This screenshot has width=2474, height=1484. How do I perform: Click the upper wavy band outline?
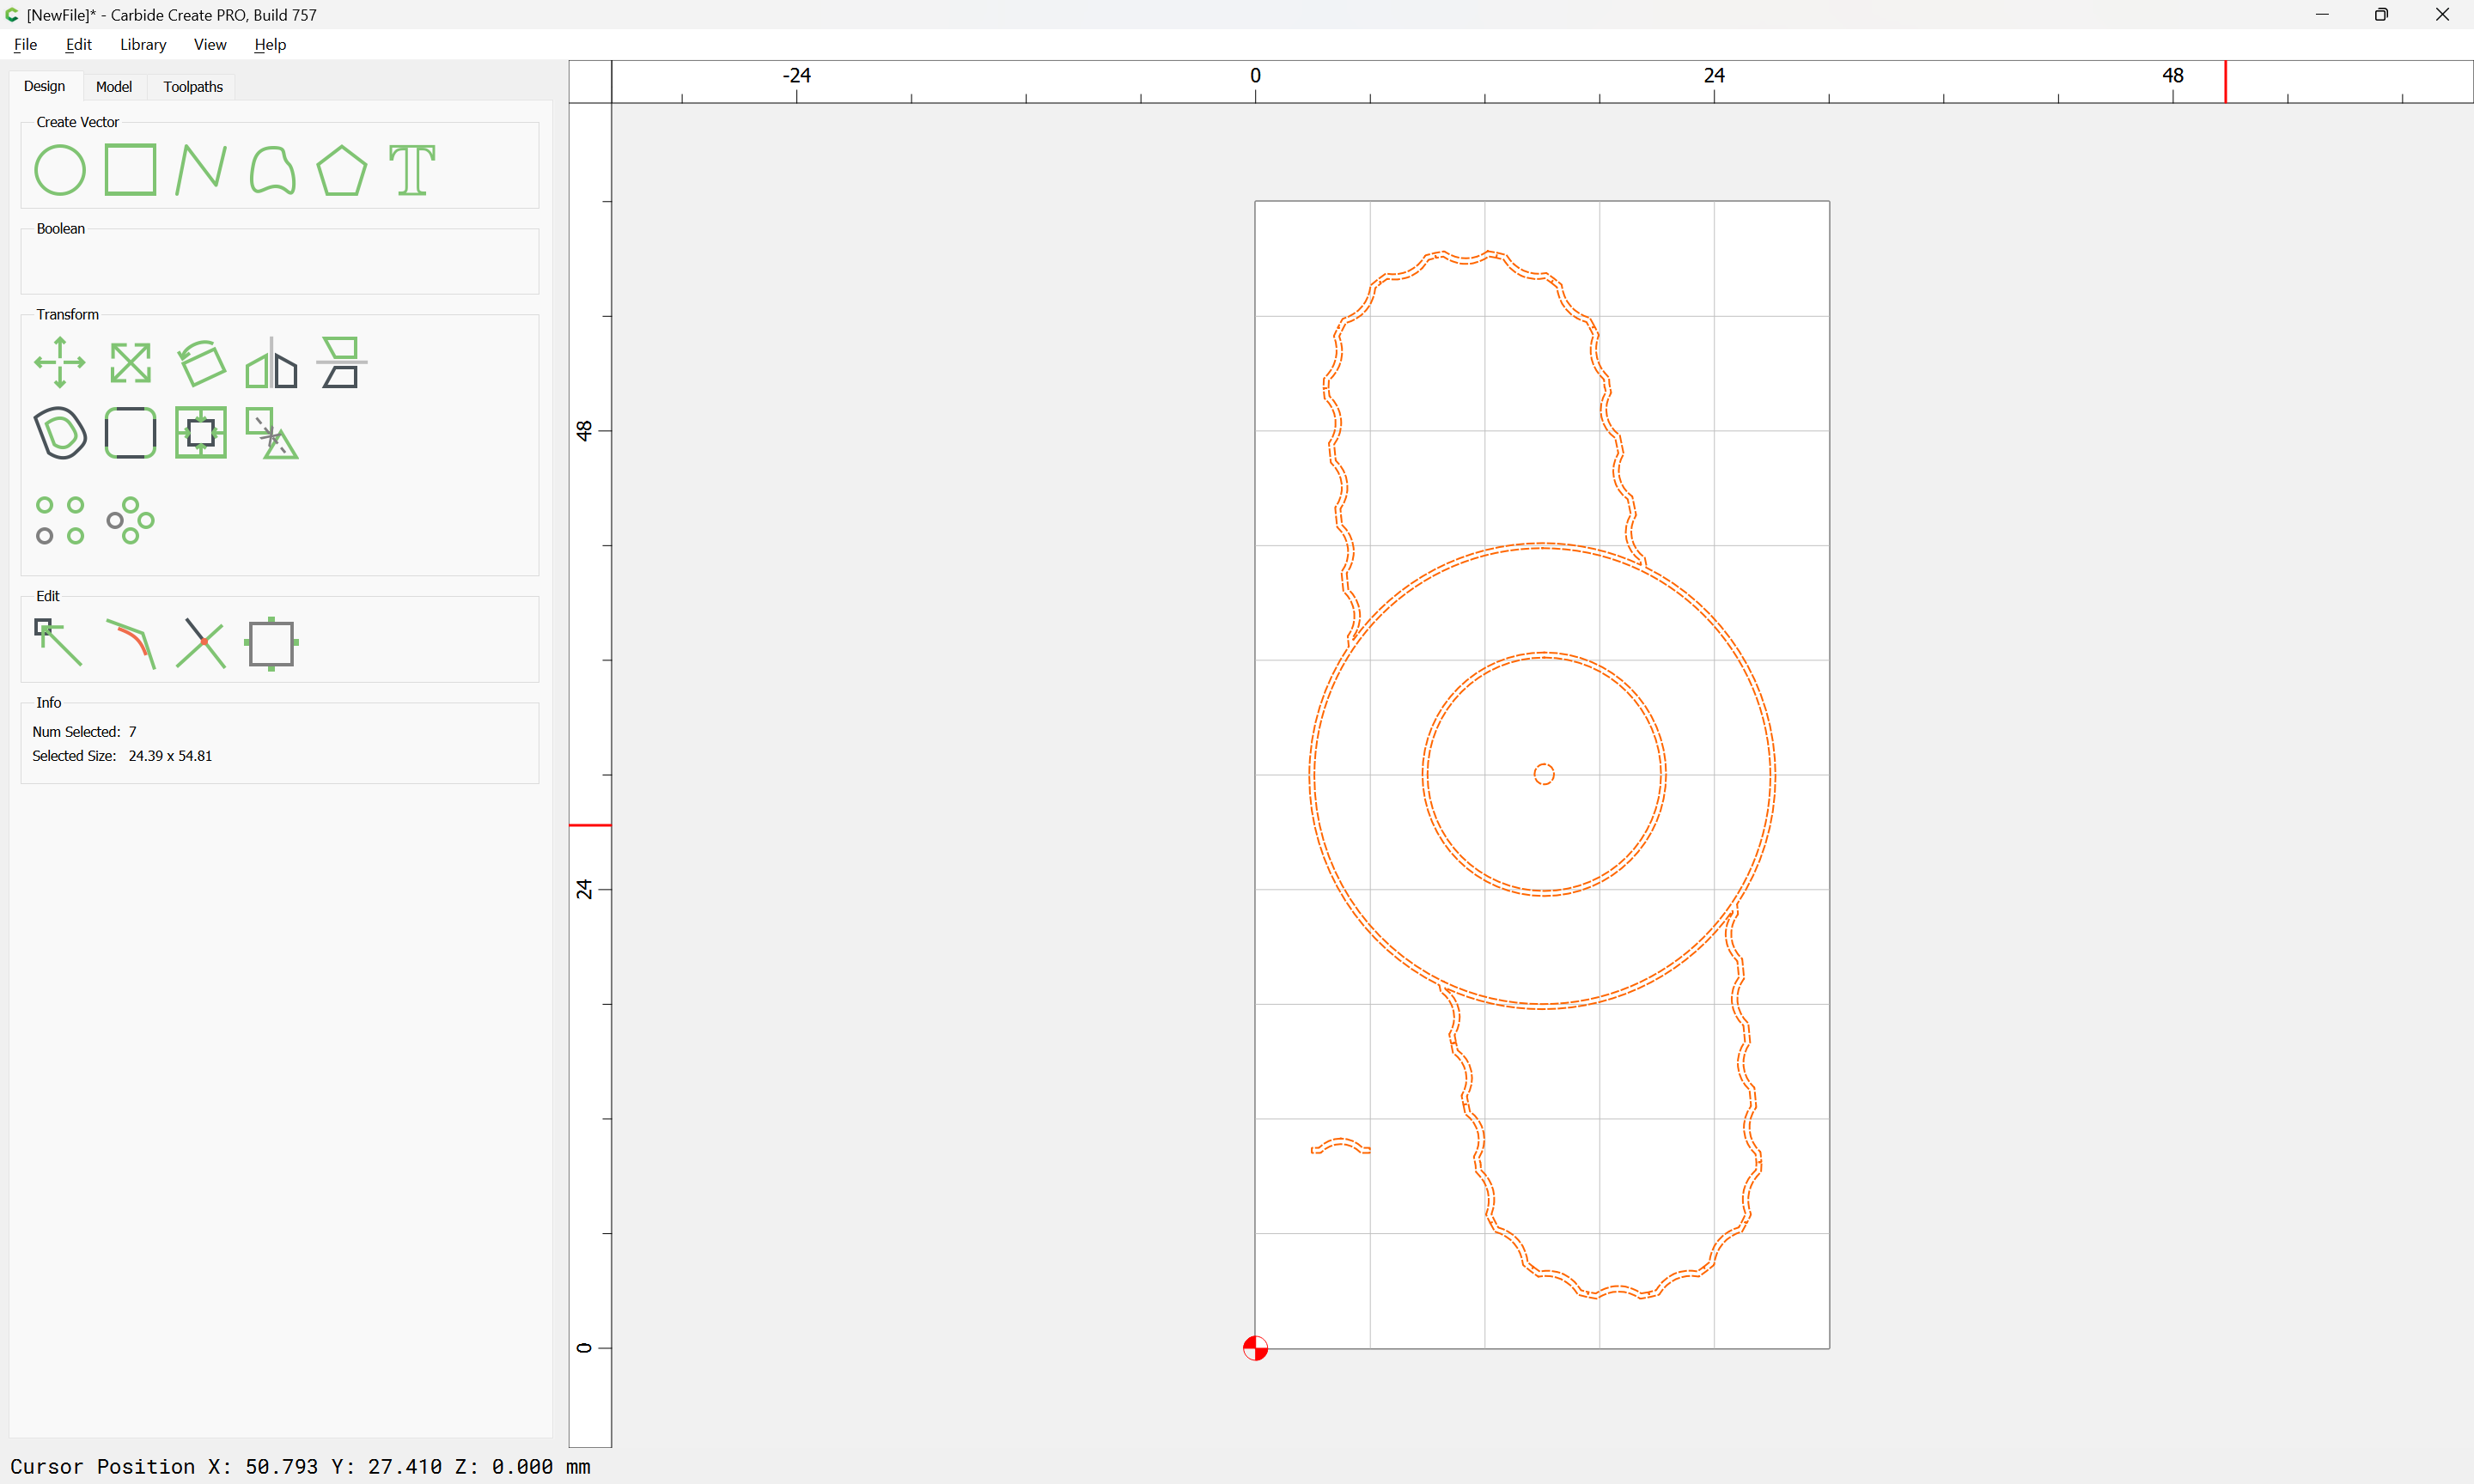click(1466, 259)
